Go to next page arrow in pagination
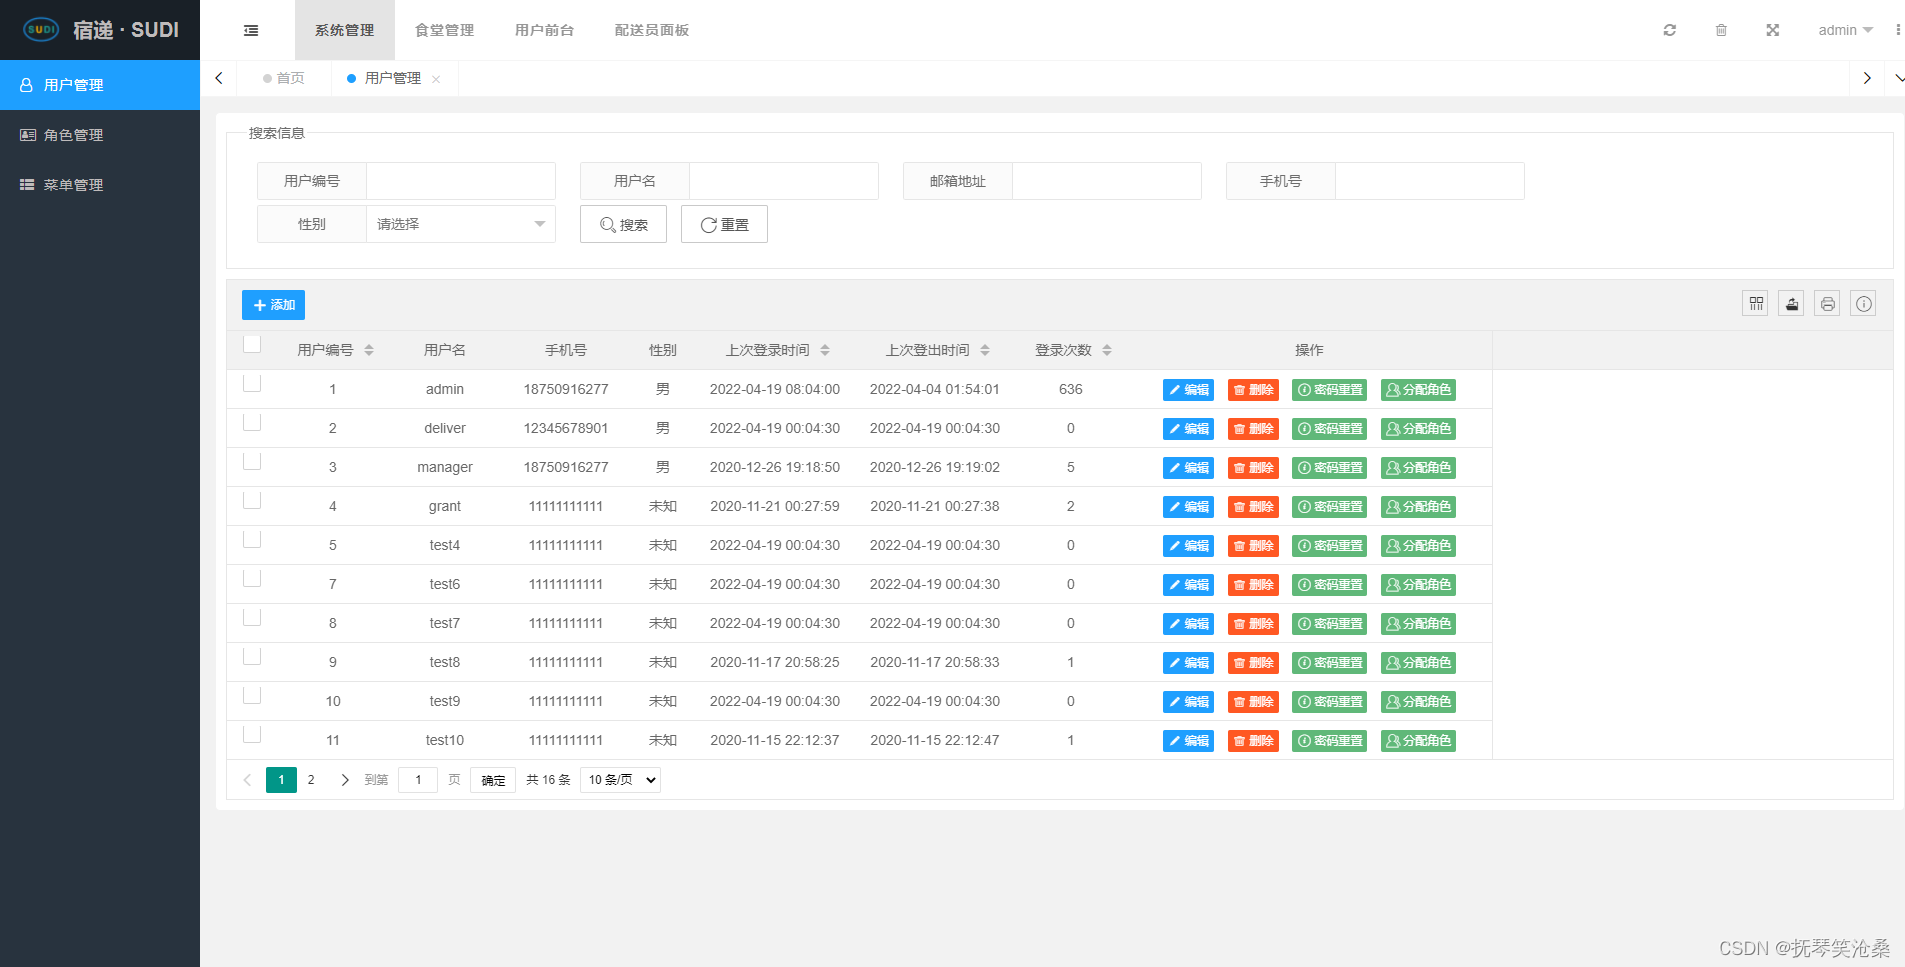The image size is (1905, 967). tap(345, 780)
